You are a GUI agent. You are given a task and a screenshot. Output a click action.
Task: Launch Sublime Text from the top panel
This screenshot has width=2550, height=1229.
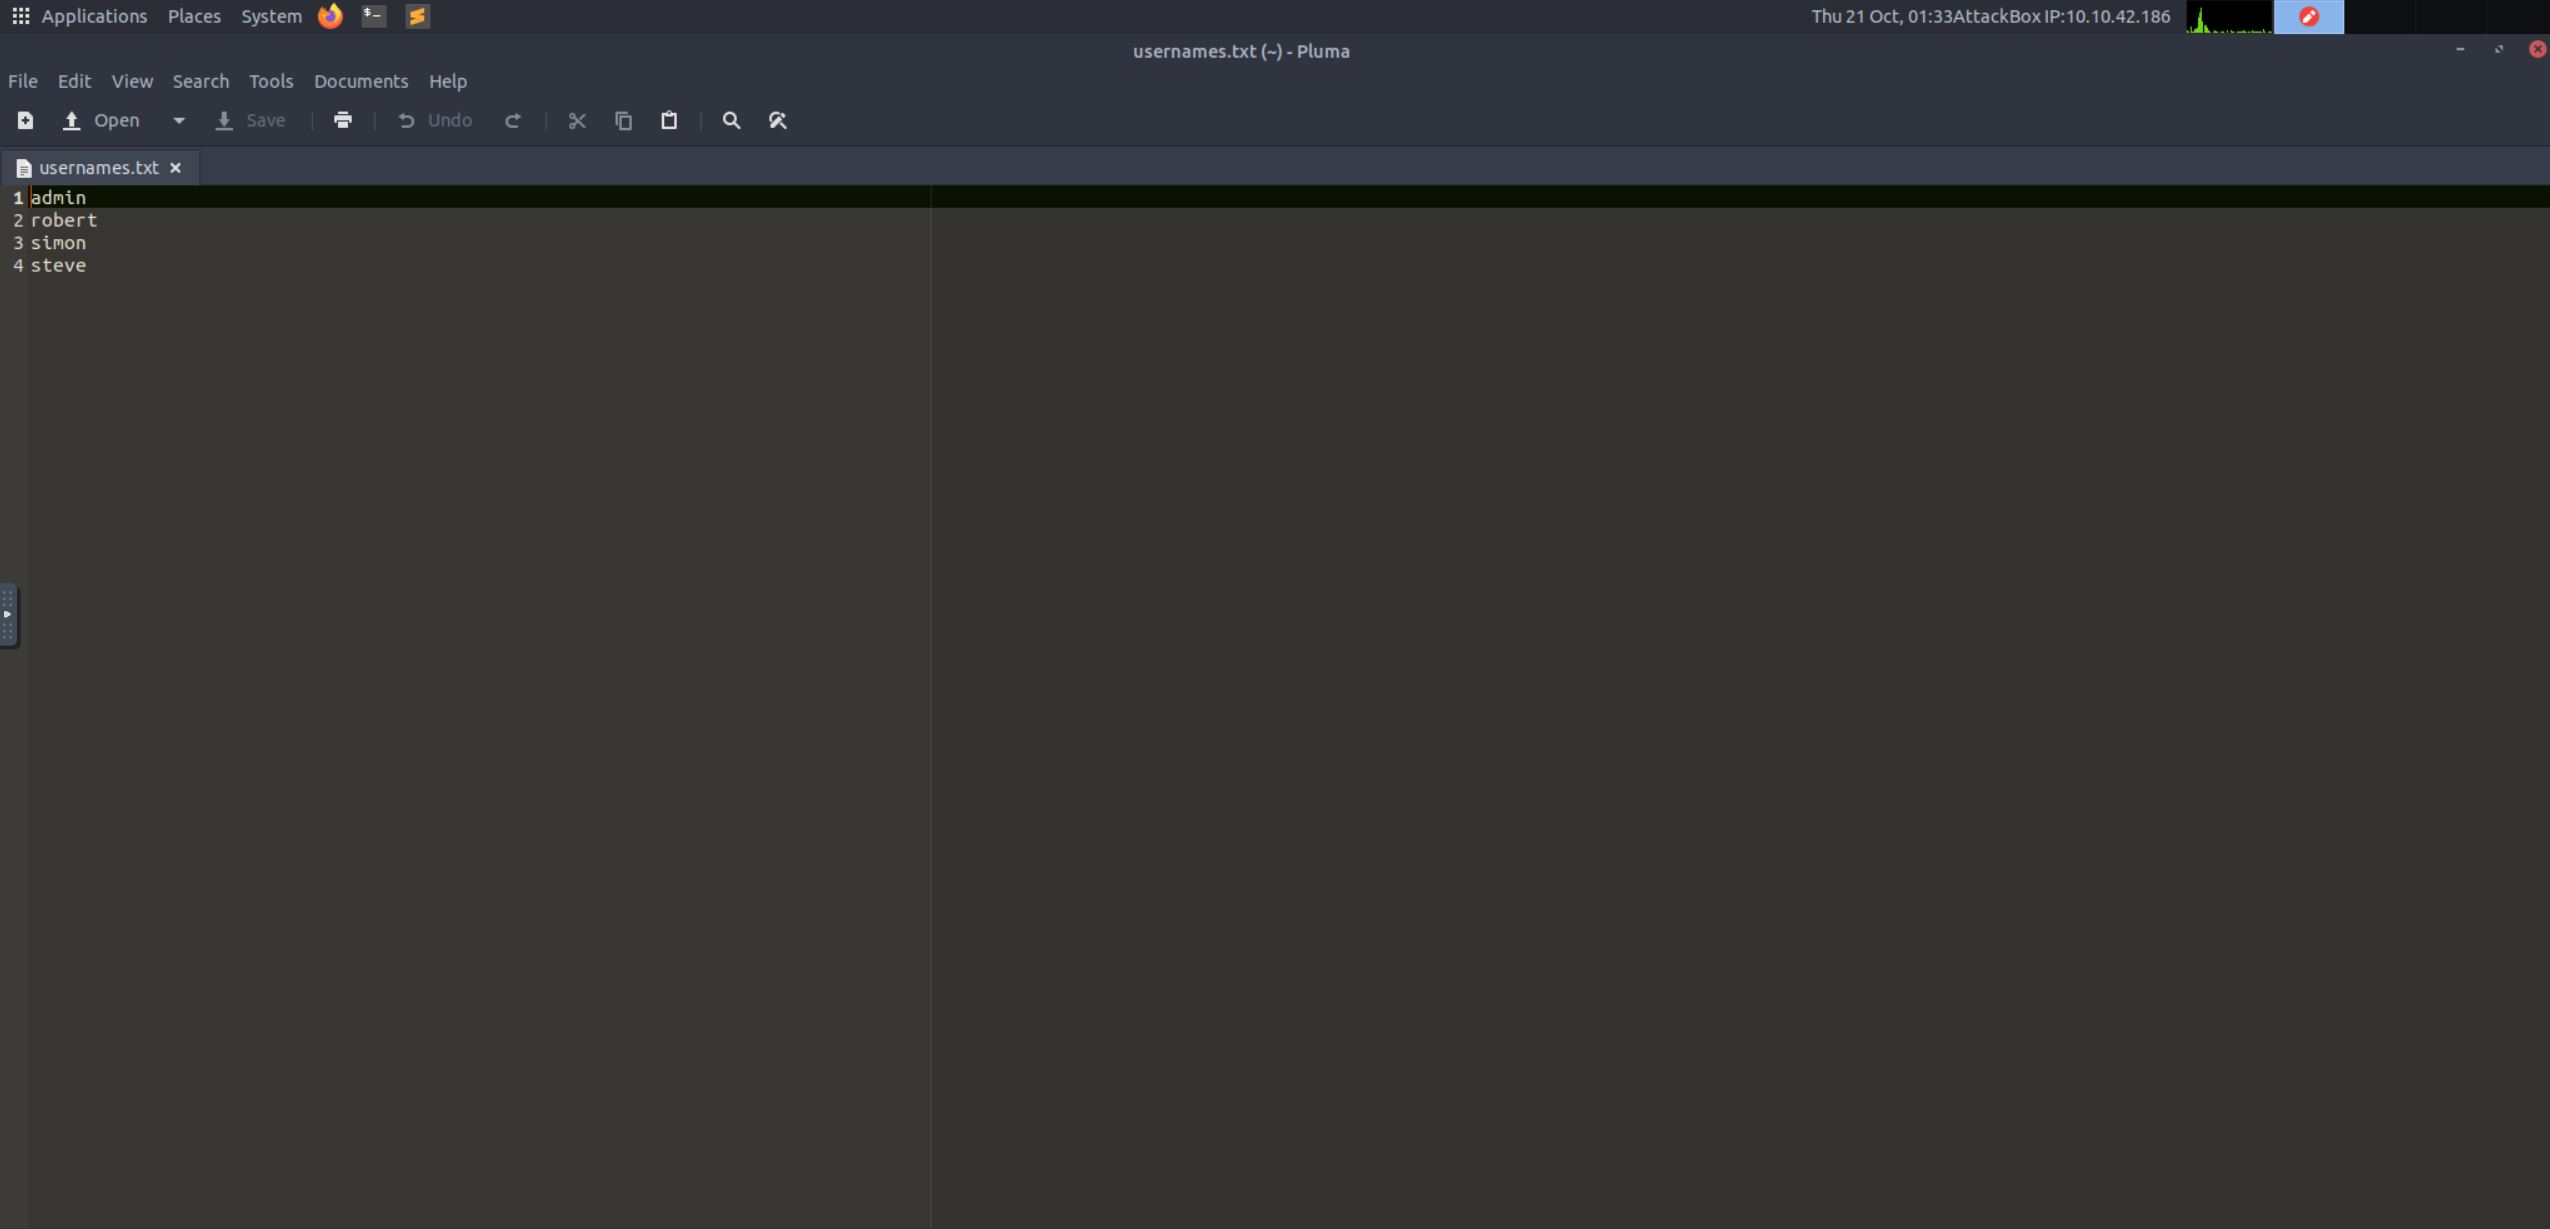tap(417, 16)
